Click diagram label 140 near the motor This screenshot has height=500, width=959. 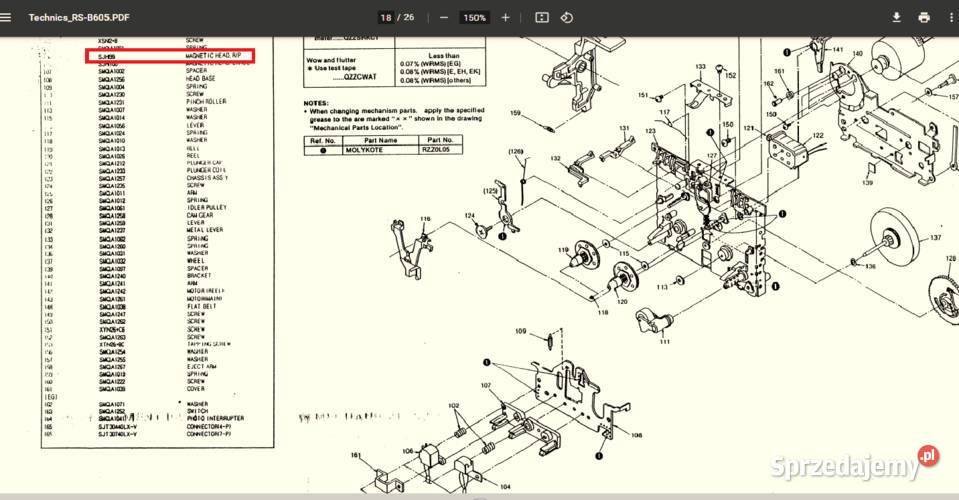857,54
